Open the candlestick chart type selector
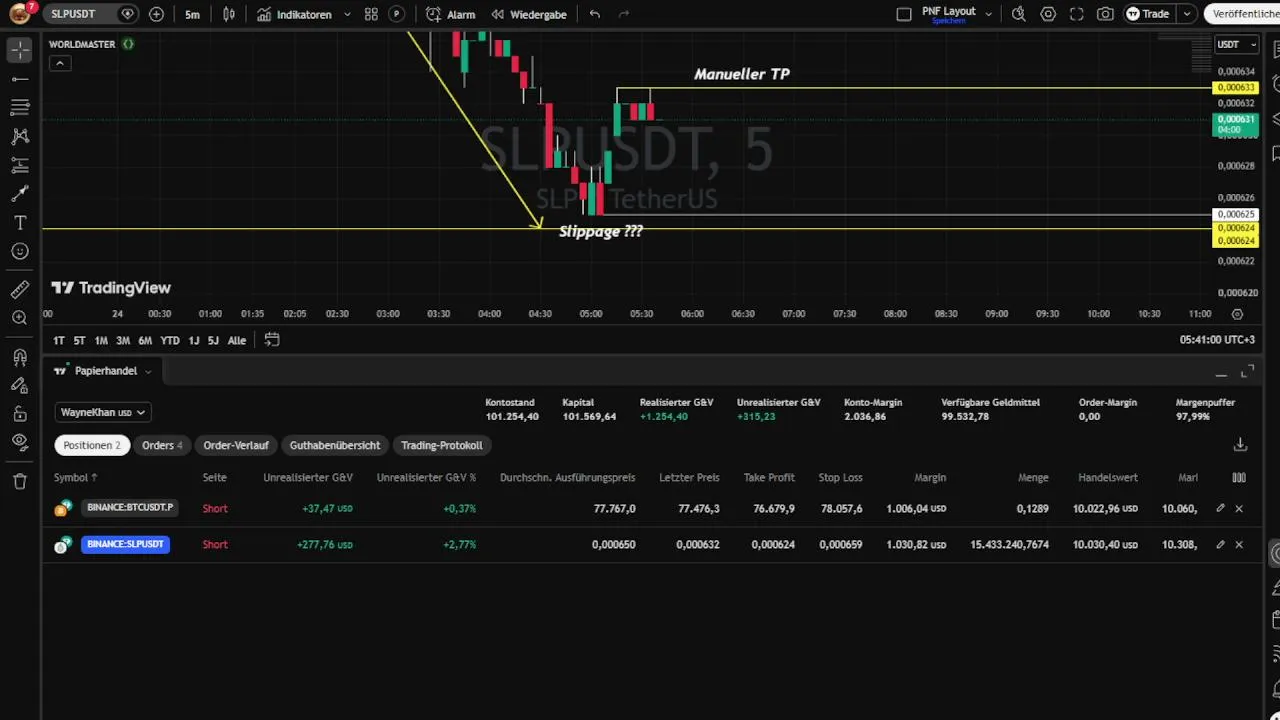The width and height of the screenshot is (1280, 720). (229, 14)
